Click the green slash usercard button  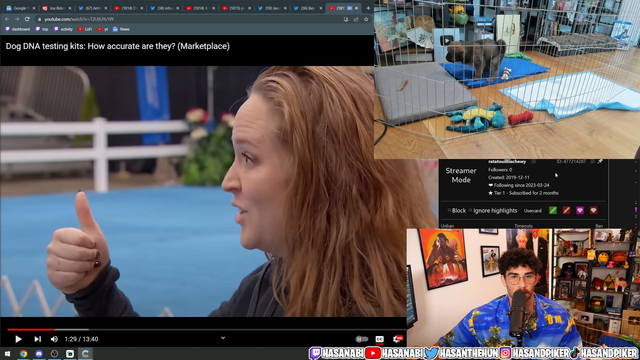pos(553,210)
